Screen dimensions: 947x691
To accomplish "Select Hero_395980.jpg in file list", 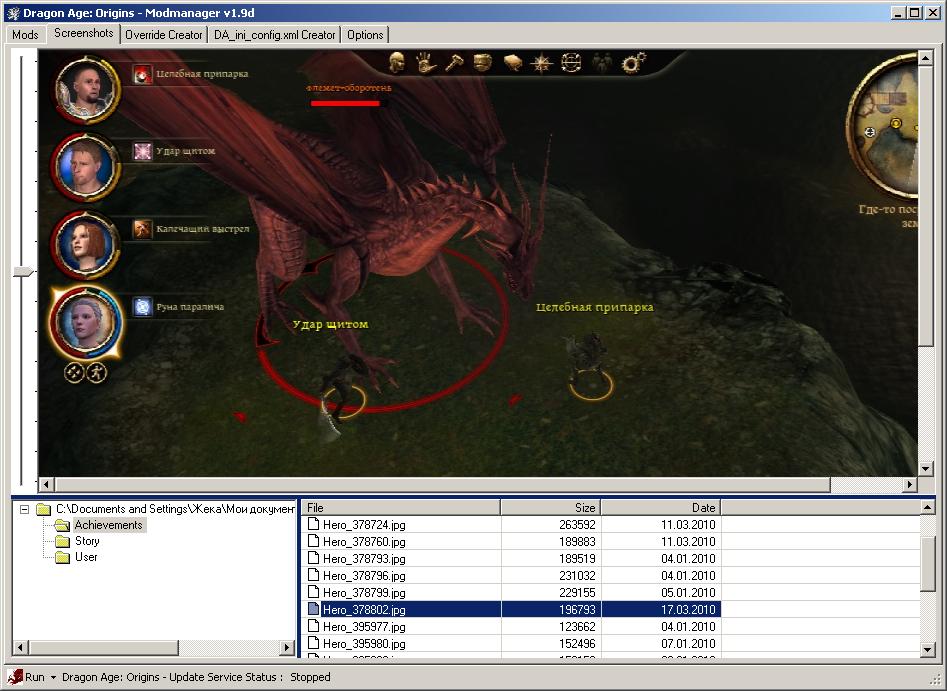I will click(364, 643).
